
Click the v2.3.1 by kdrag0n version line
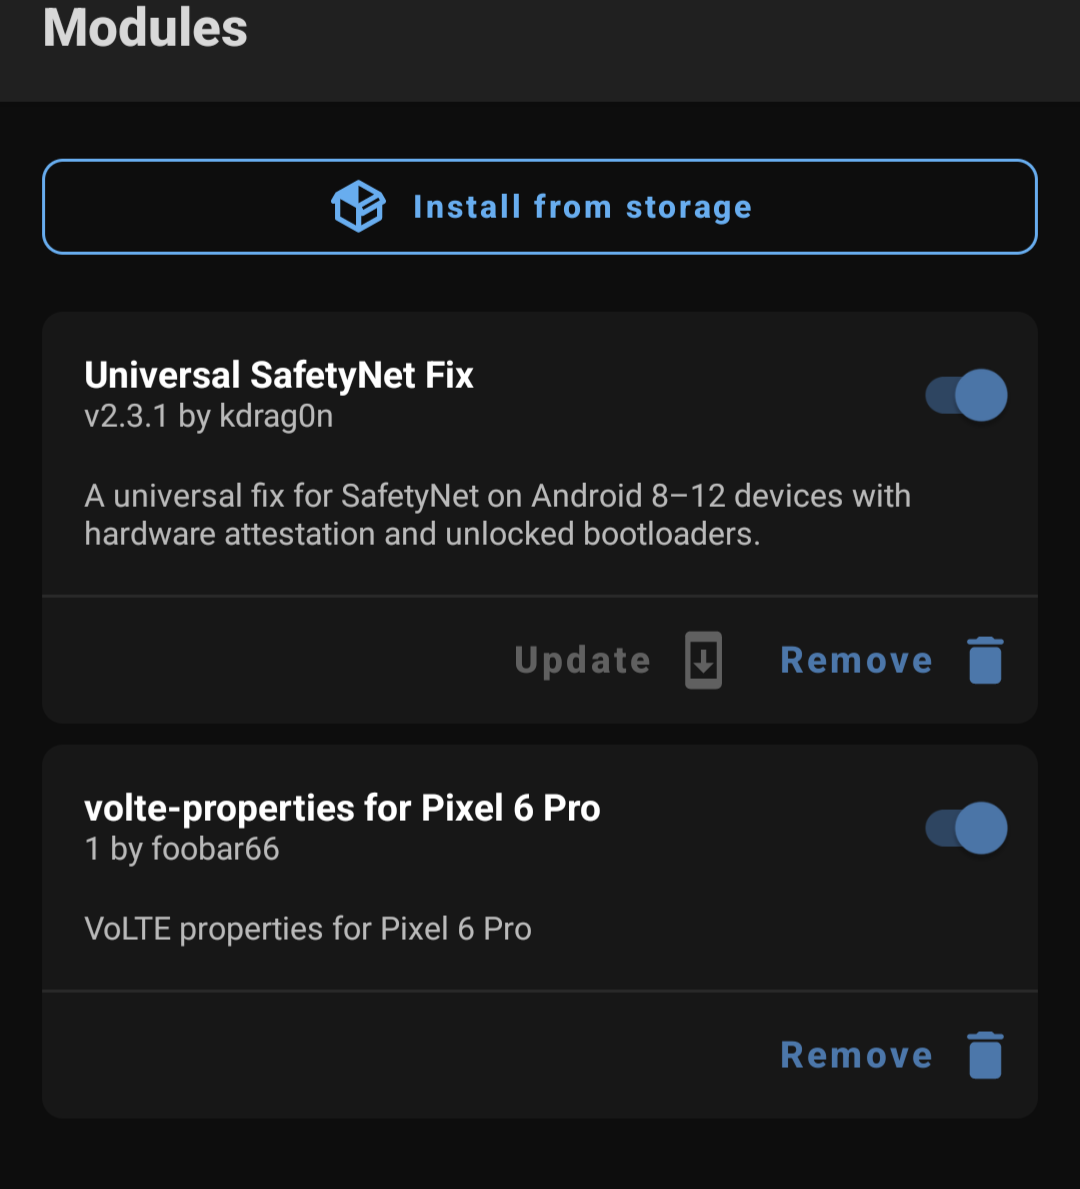pyautogui.click(x=209, y=416)
